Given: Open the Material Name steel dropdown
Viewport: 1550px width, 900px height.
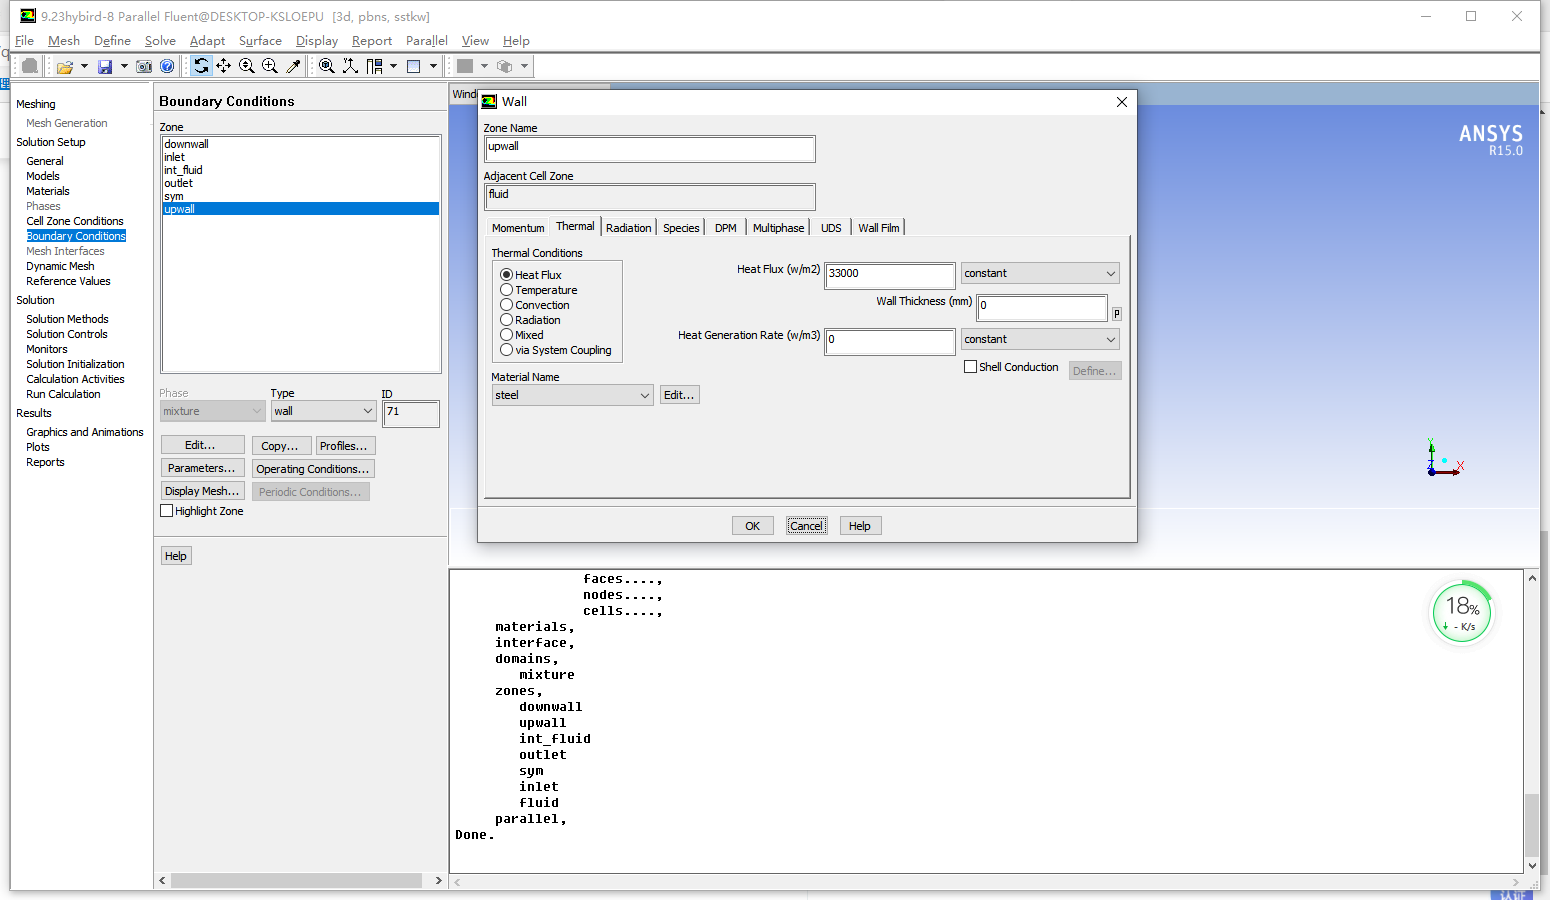Looking at the screenshot, I should pos(572,396).
